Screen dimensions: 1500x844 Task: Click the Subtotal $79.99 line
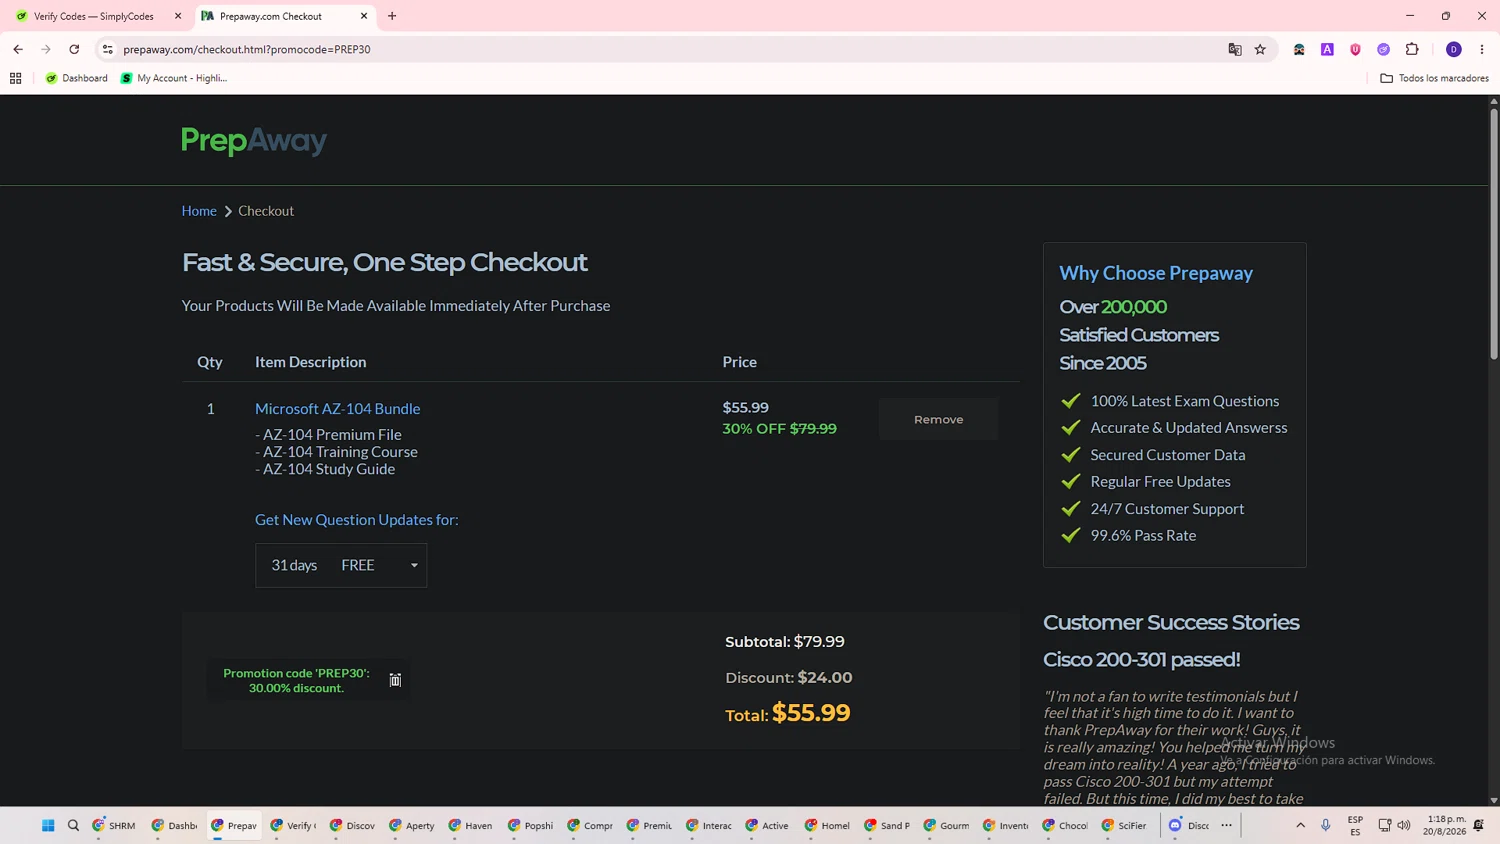(x=785, y=642)
